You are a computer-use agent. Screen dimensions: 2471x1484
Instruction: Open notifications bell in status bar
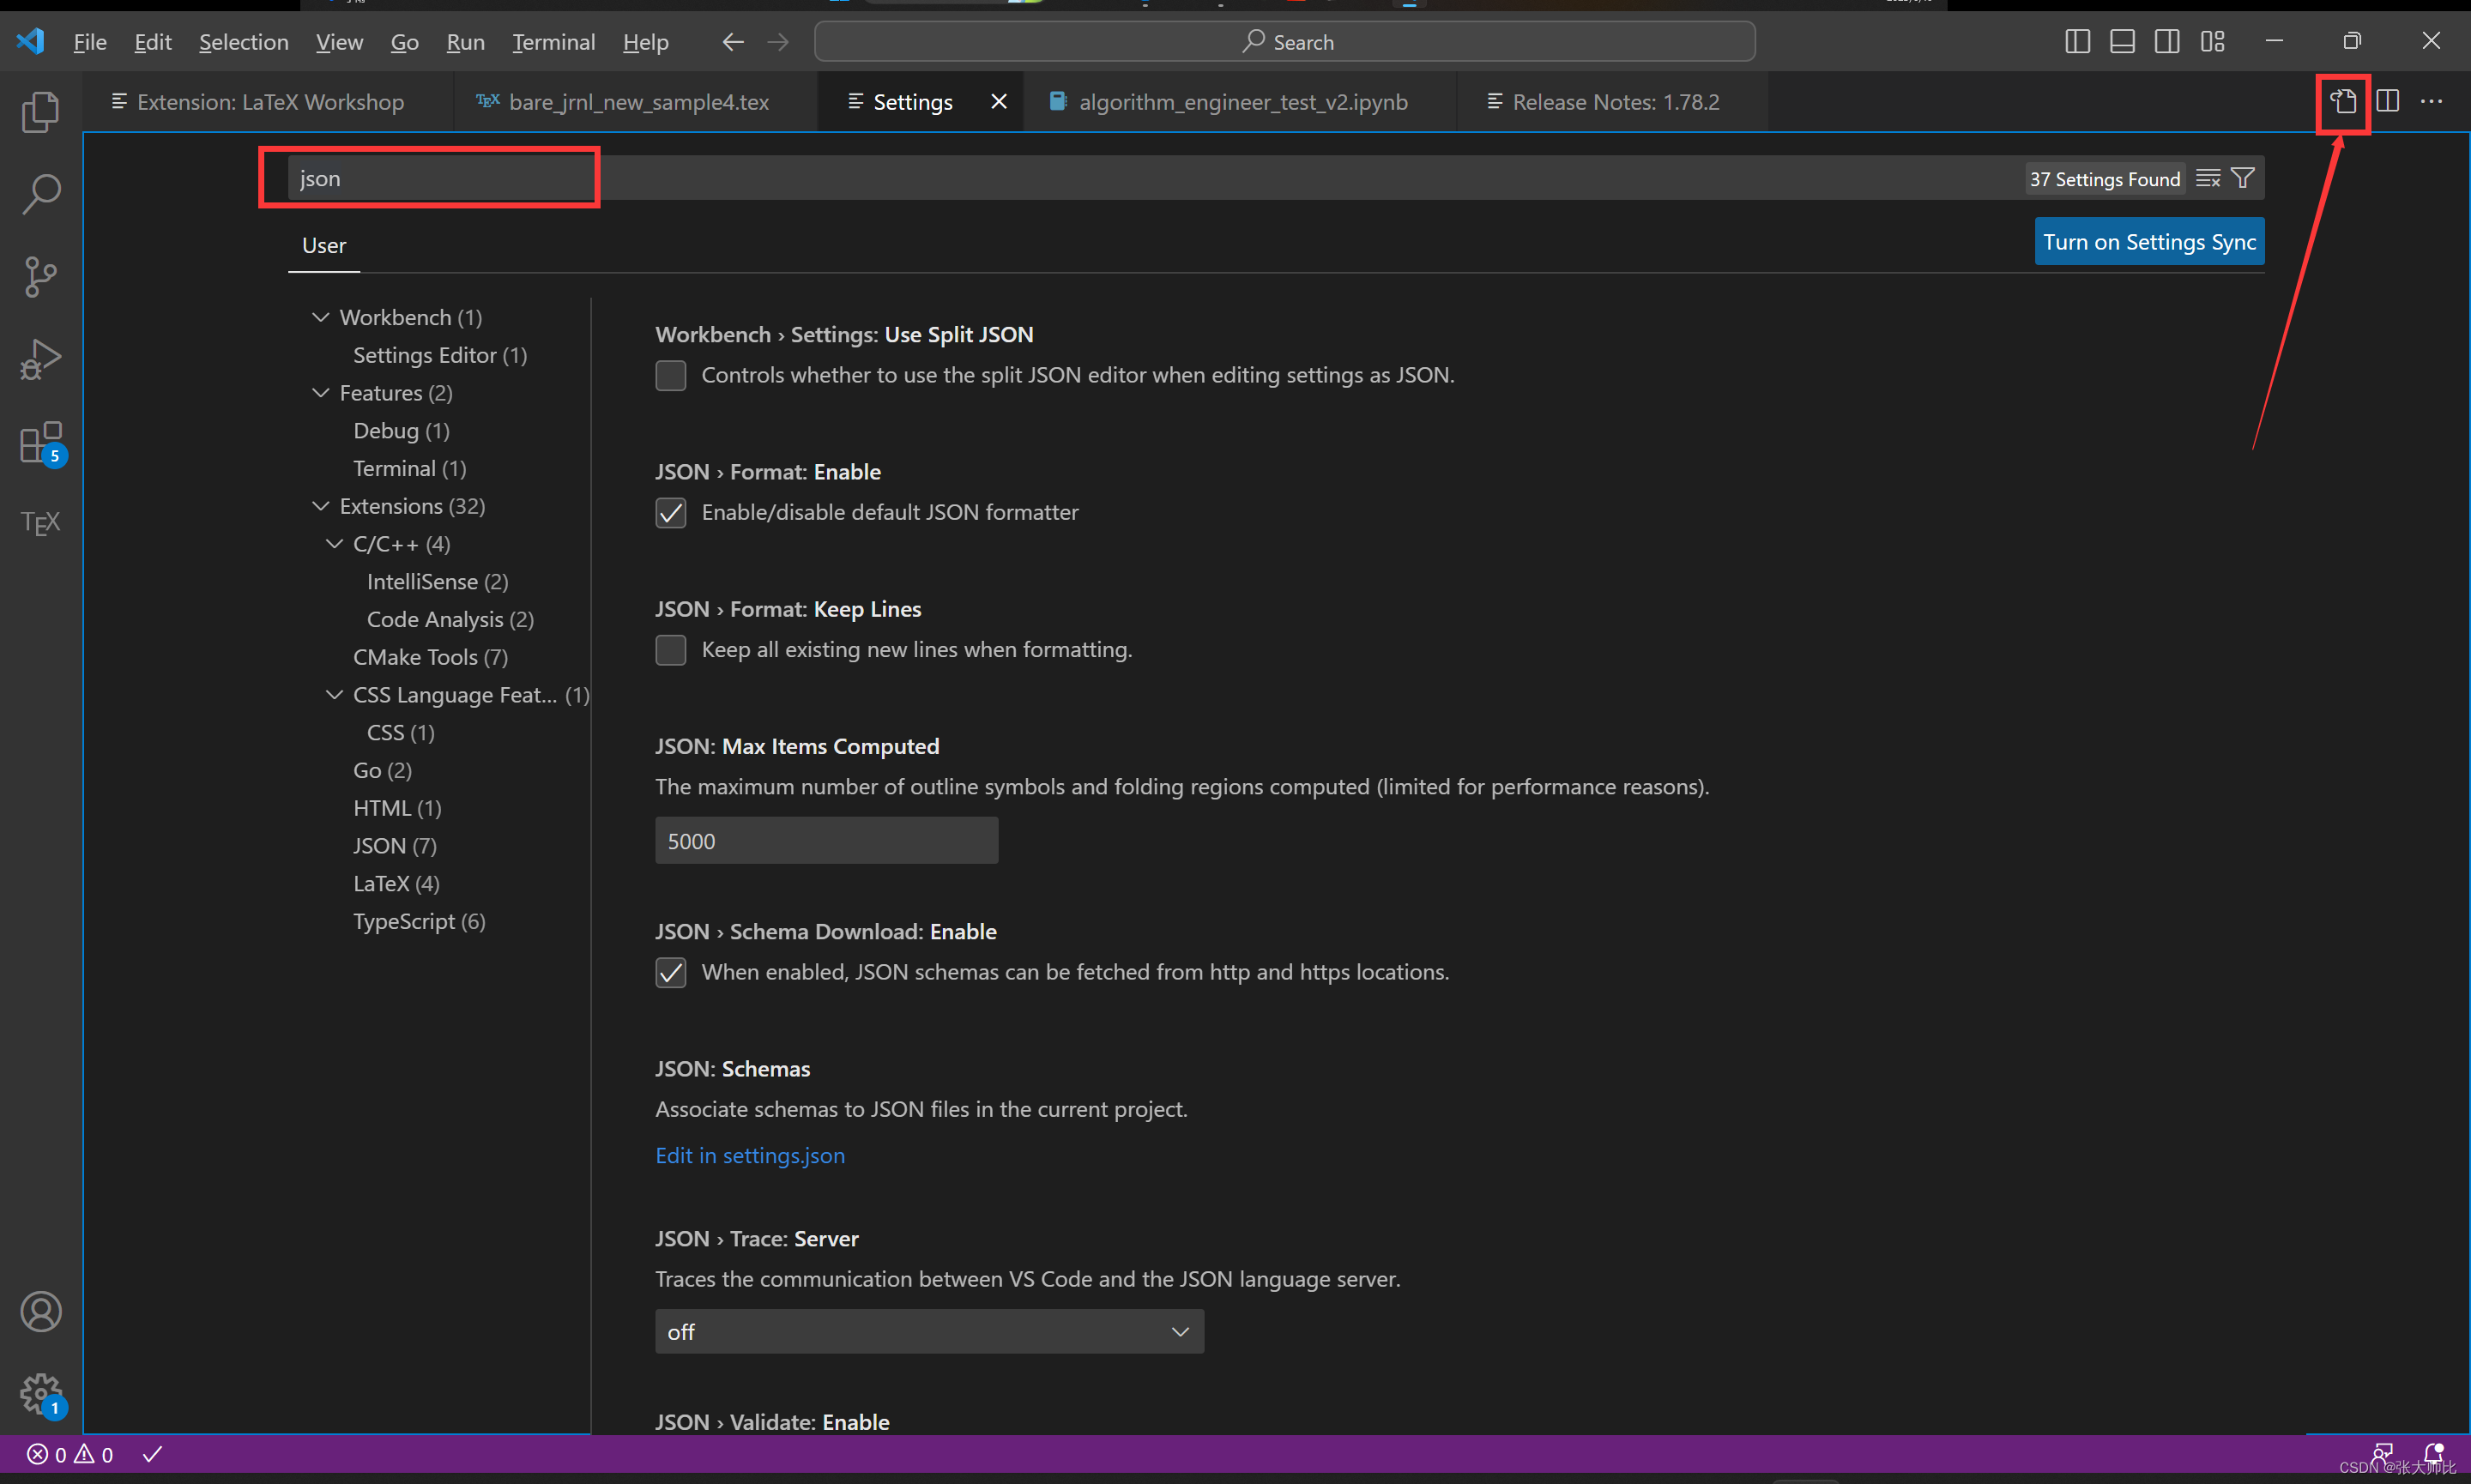pos(2433,1454)
